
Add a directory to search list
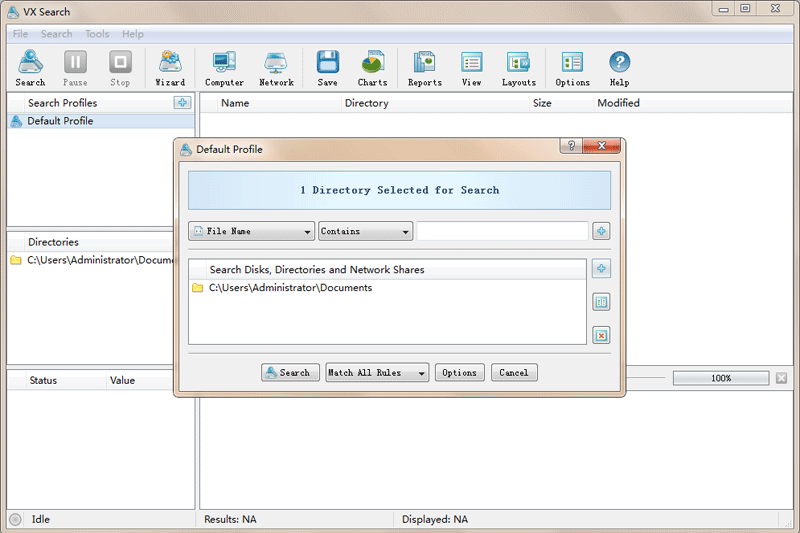601,269
